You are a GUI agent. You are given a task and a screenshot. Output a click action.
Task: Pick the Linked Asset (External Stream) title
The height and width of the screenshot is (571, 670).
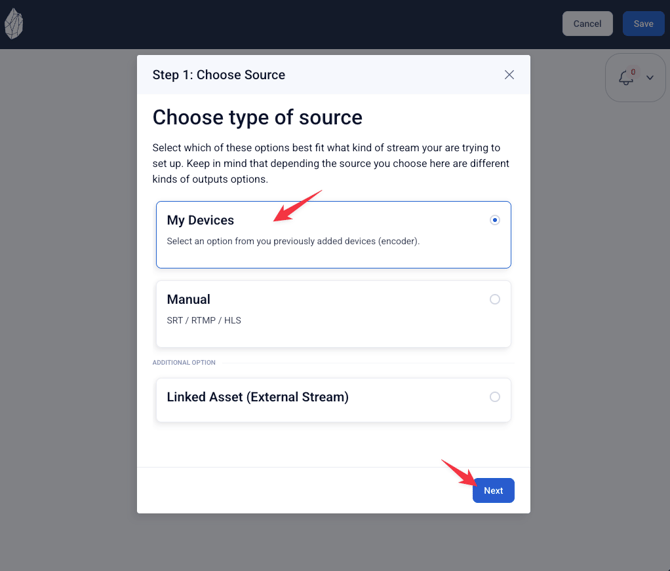click(x=257, y=397)
